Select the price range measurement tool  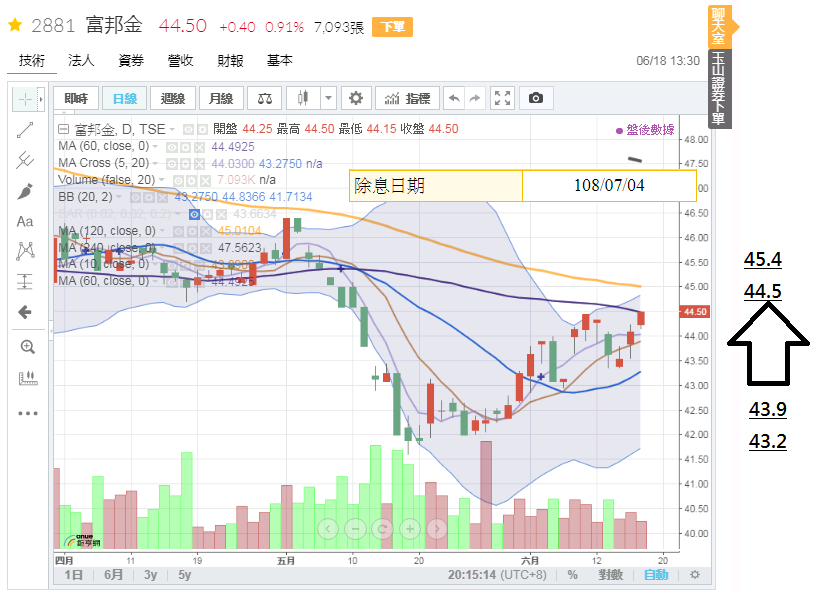(25, 282)
